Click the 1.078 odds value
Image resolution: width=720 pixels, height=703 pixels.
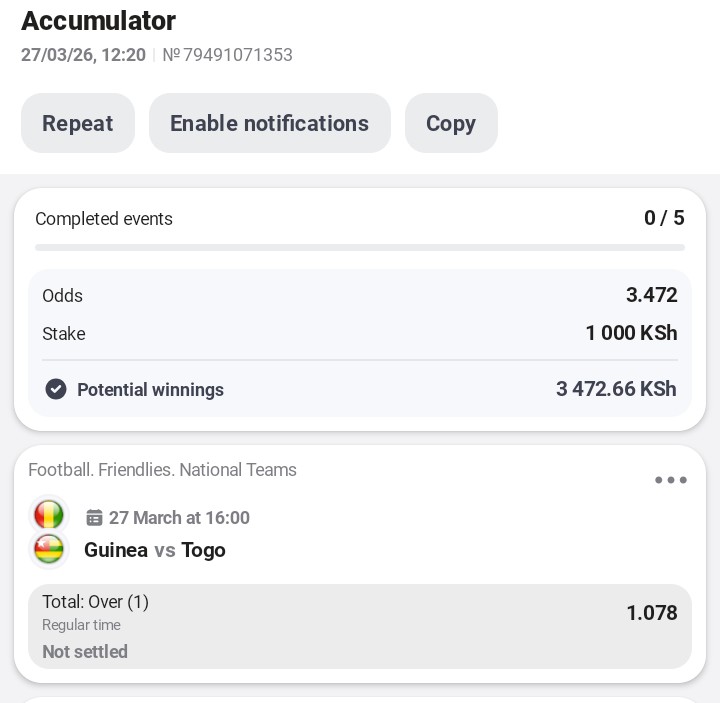pos(652,613)
